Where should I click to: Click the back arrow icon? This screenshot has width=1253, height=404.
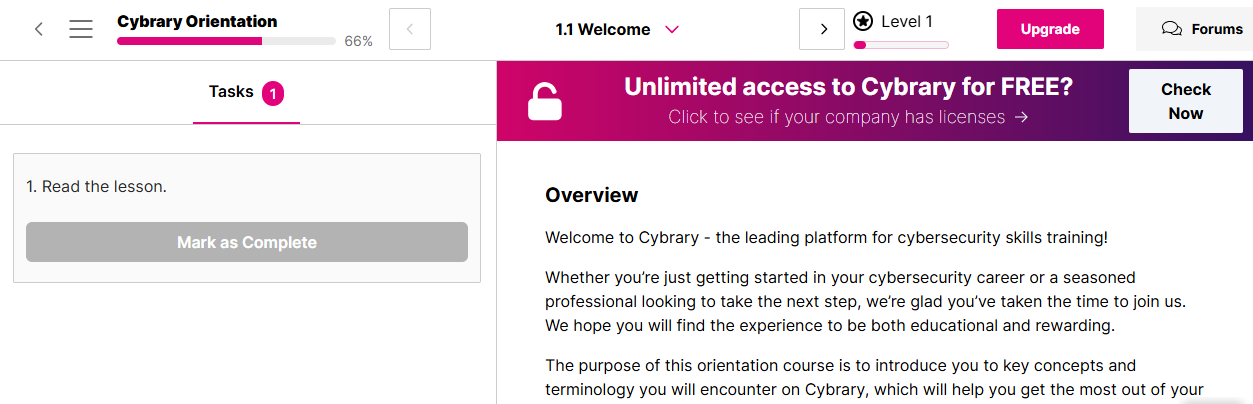coord(39,29)
